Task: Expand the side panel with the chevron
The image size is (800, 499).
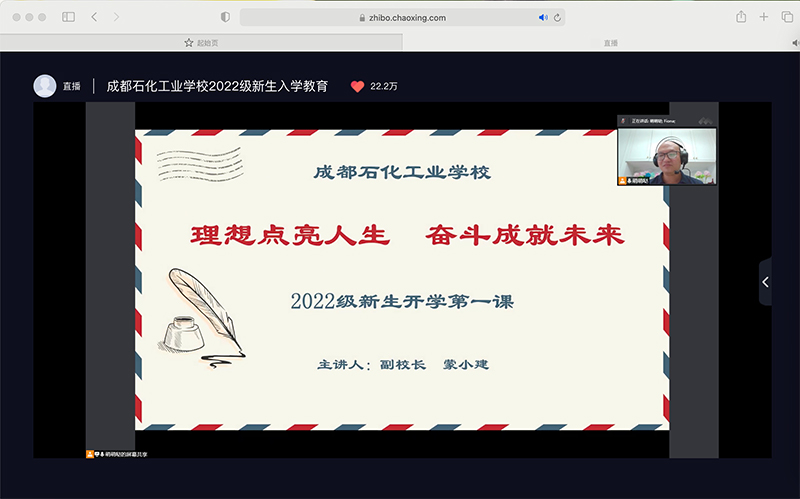Action: point(765,282)
